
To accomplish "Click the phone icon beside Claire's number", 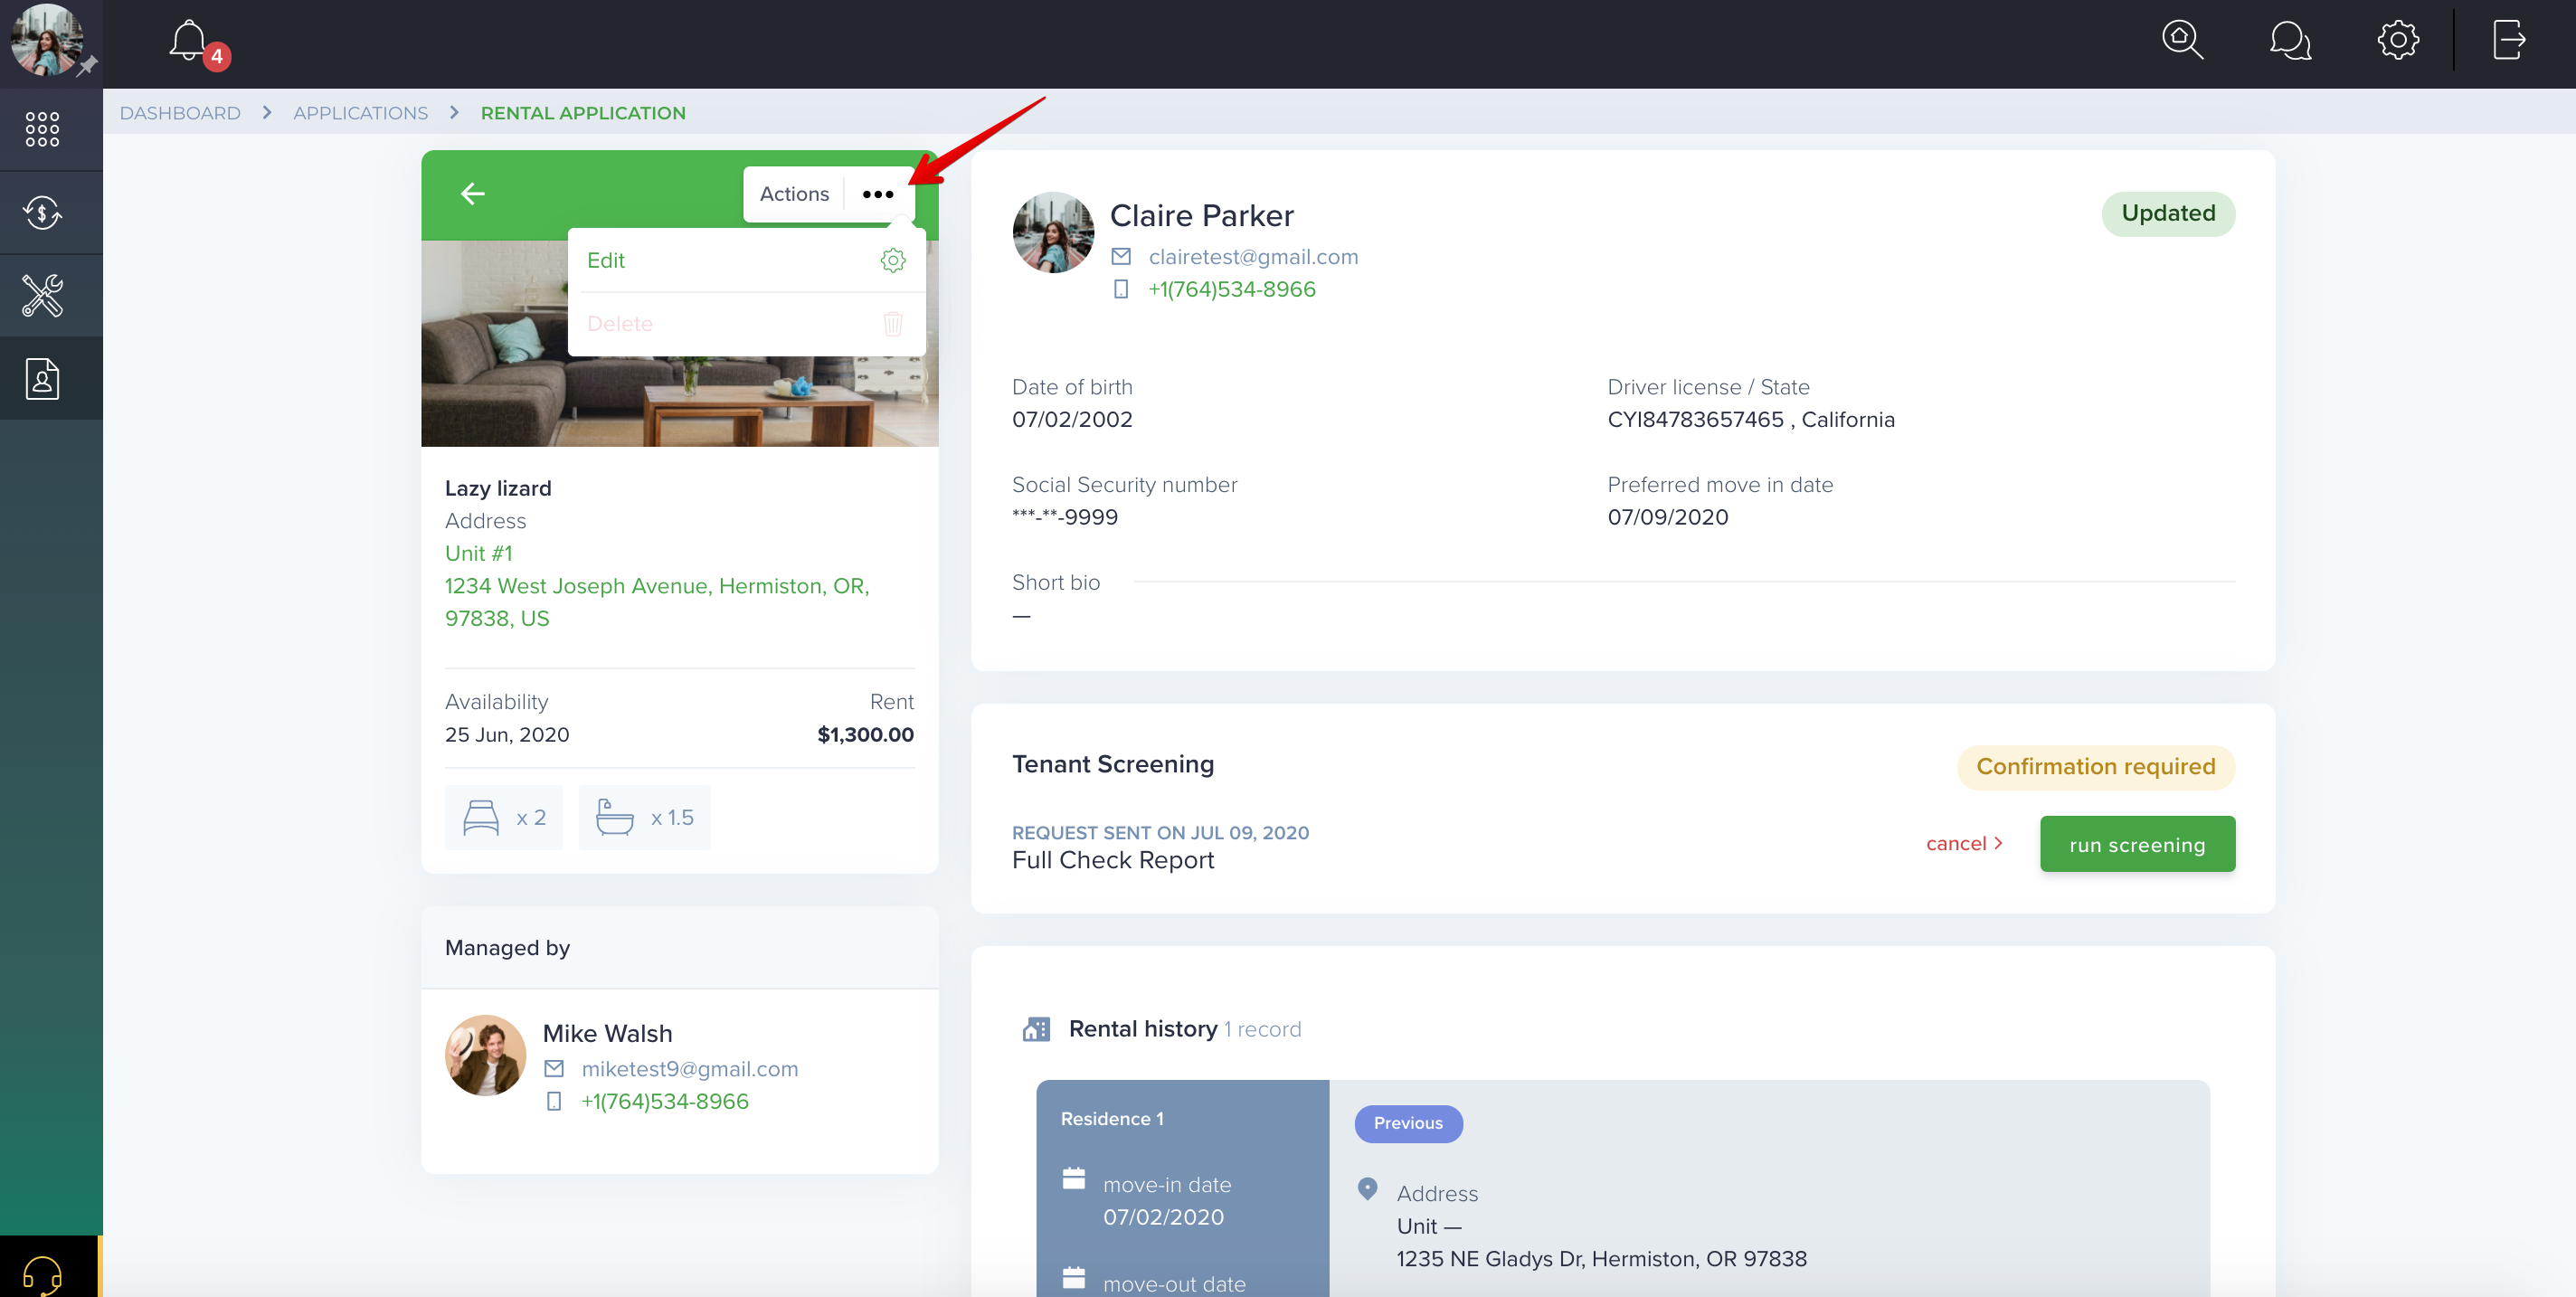I will (1121, 290).
